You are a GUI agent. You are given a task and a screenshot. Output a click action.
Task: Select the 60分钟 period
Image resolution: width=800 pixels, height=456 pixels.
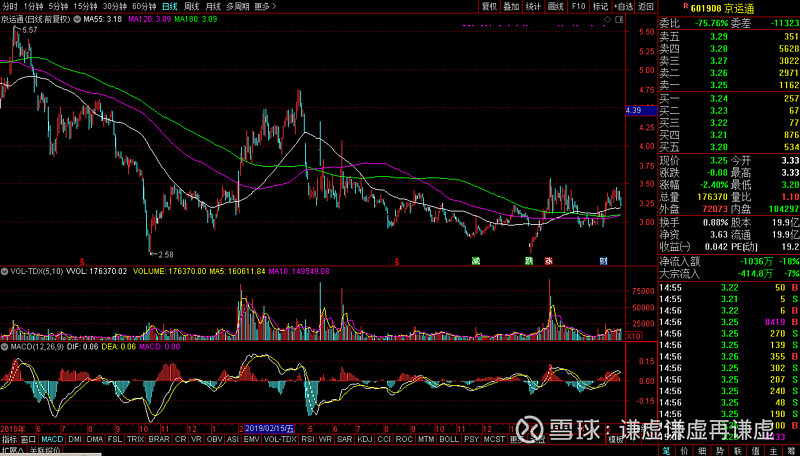(144, 7)
